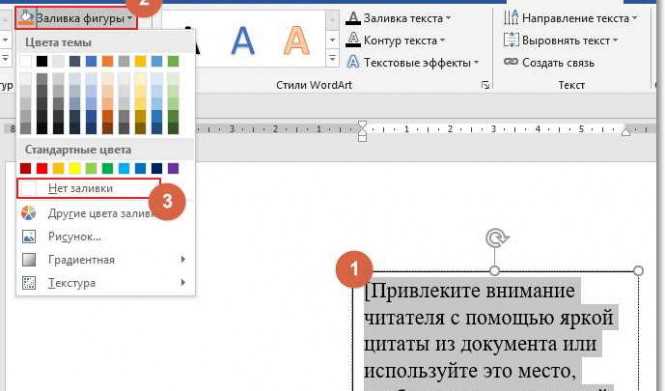Open the Стили WordArt dialog launcher

486,85
